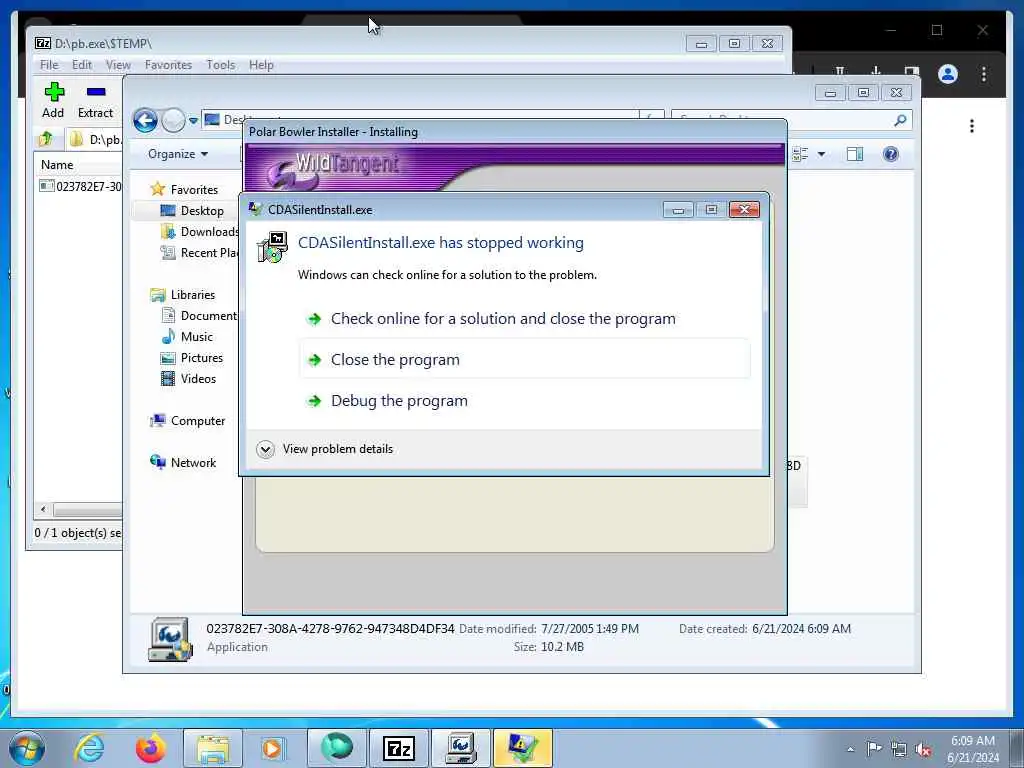Open the 7-Zip Edit menu
1024x768 pixels.
(x=82, y=65)
